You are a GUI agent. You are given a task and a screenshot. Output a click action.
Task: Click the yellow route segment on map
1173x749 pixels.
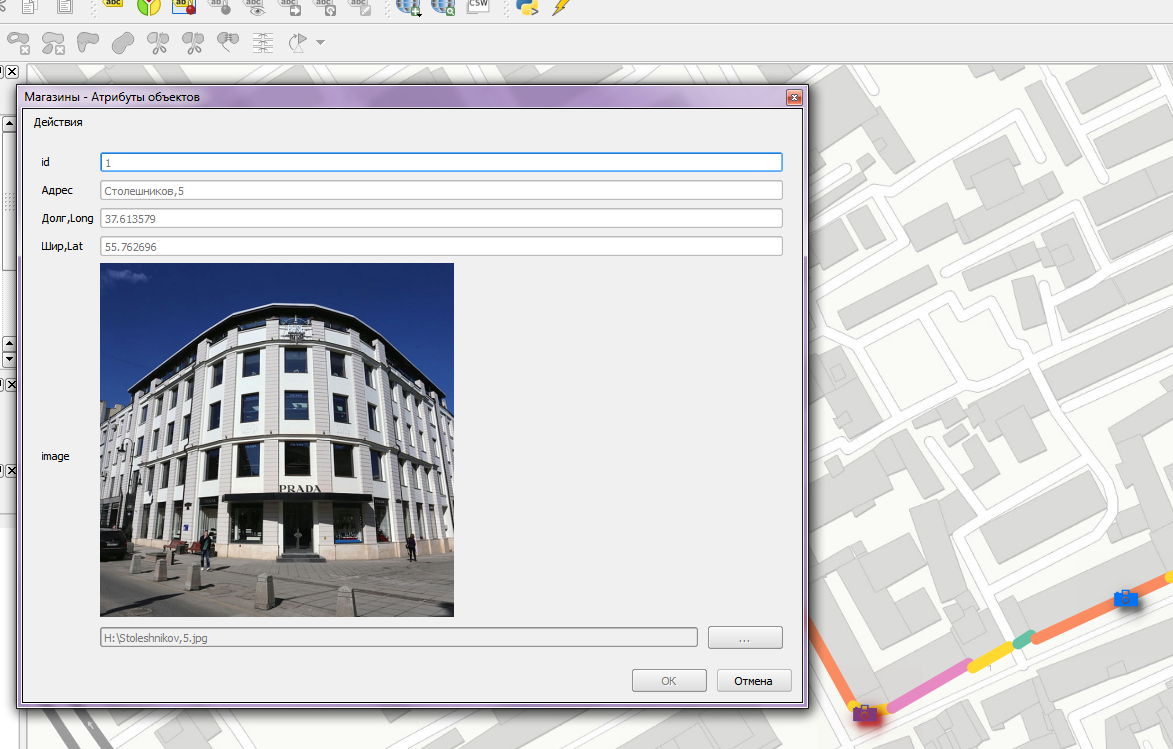(990, 656)
